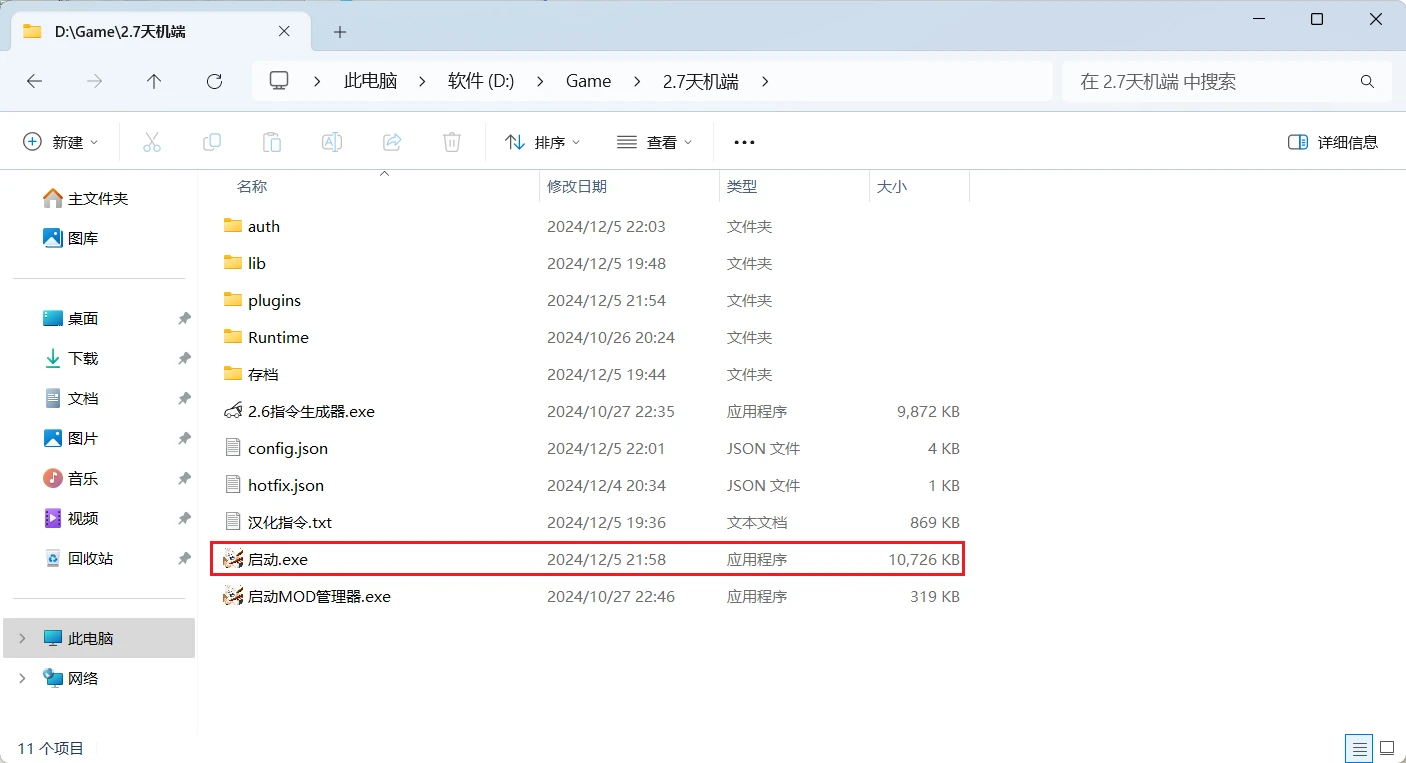This screenshot has height=763, width=1406.
Task: Open the 查看 view dropdown
Action: click(655, 141)
